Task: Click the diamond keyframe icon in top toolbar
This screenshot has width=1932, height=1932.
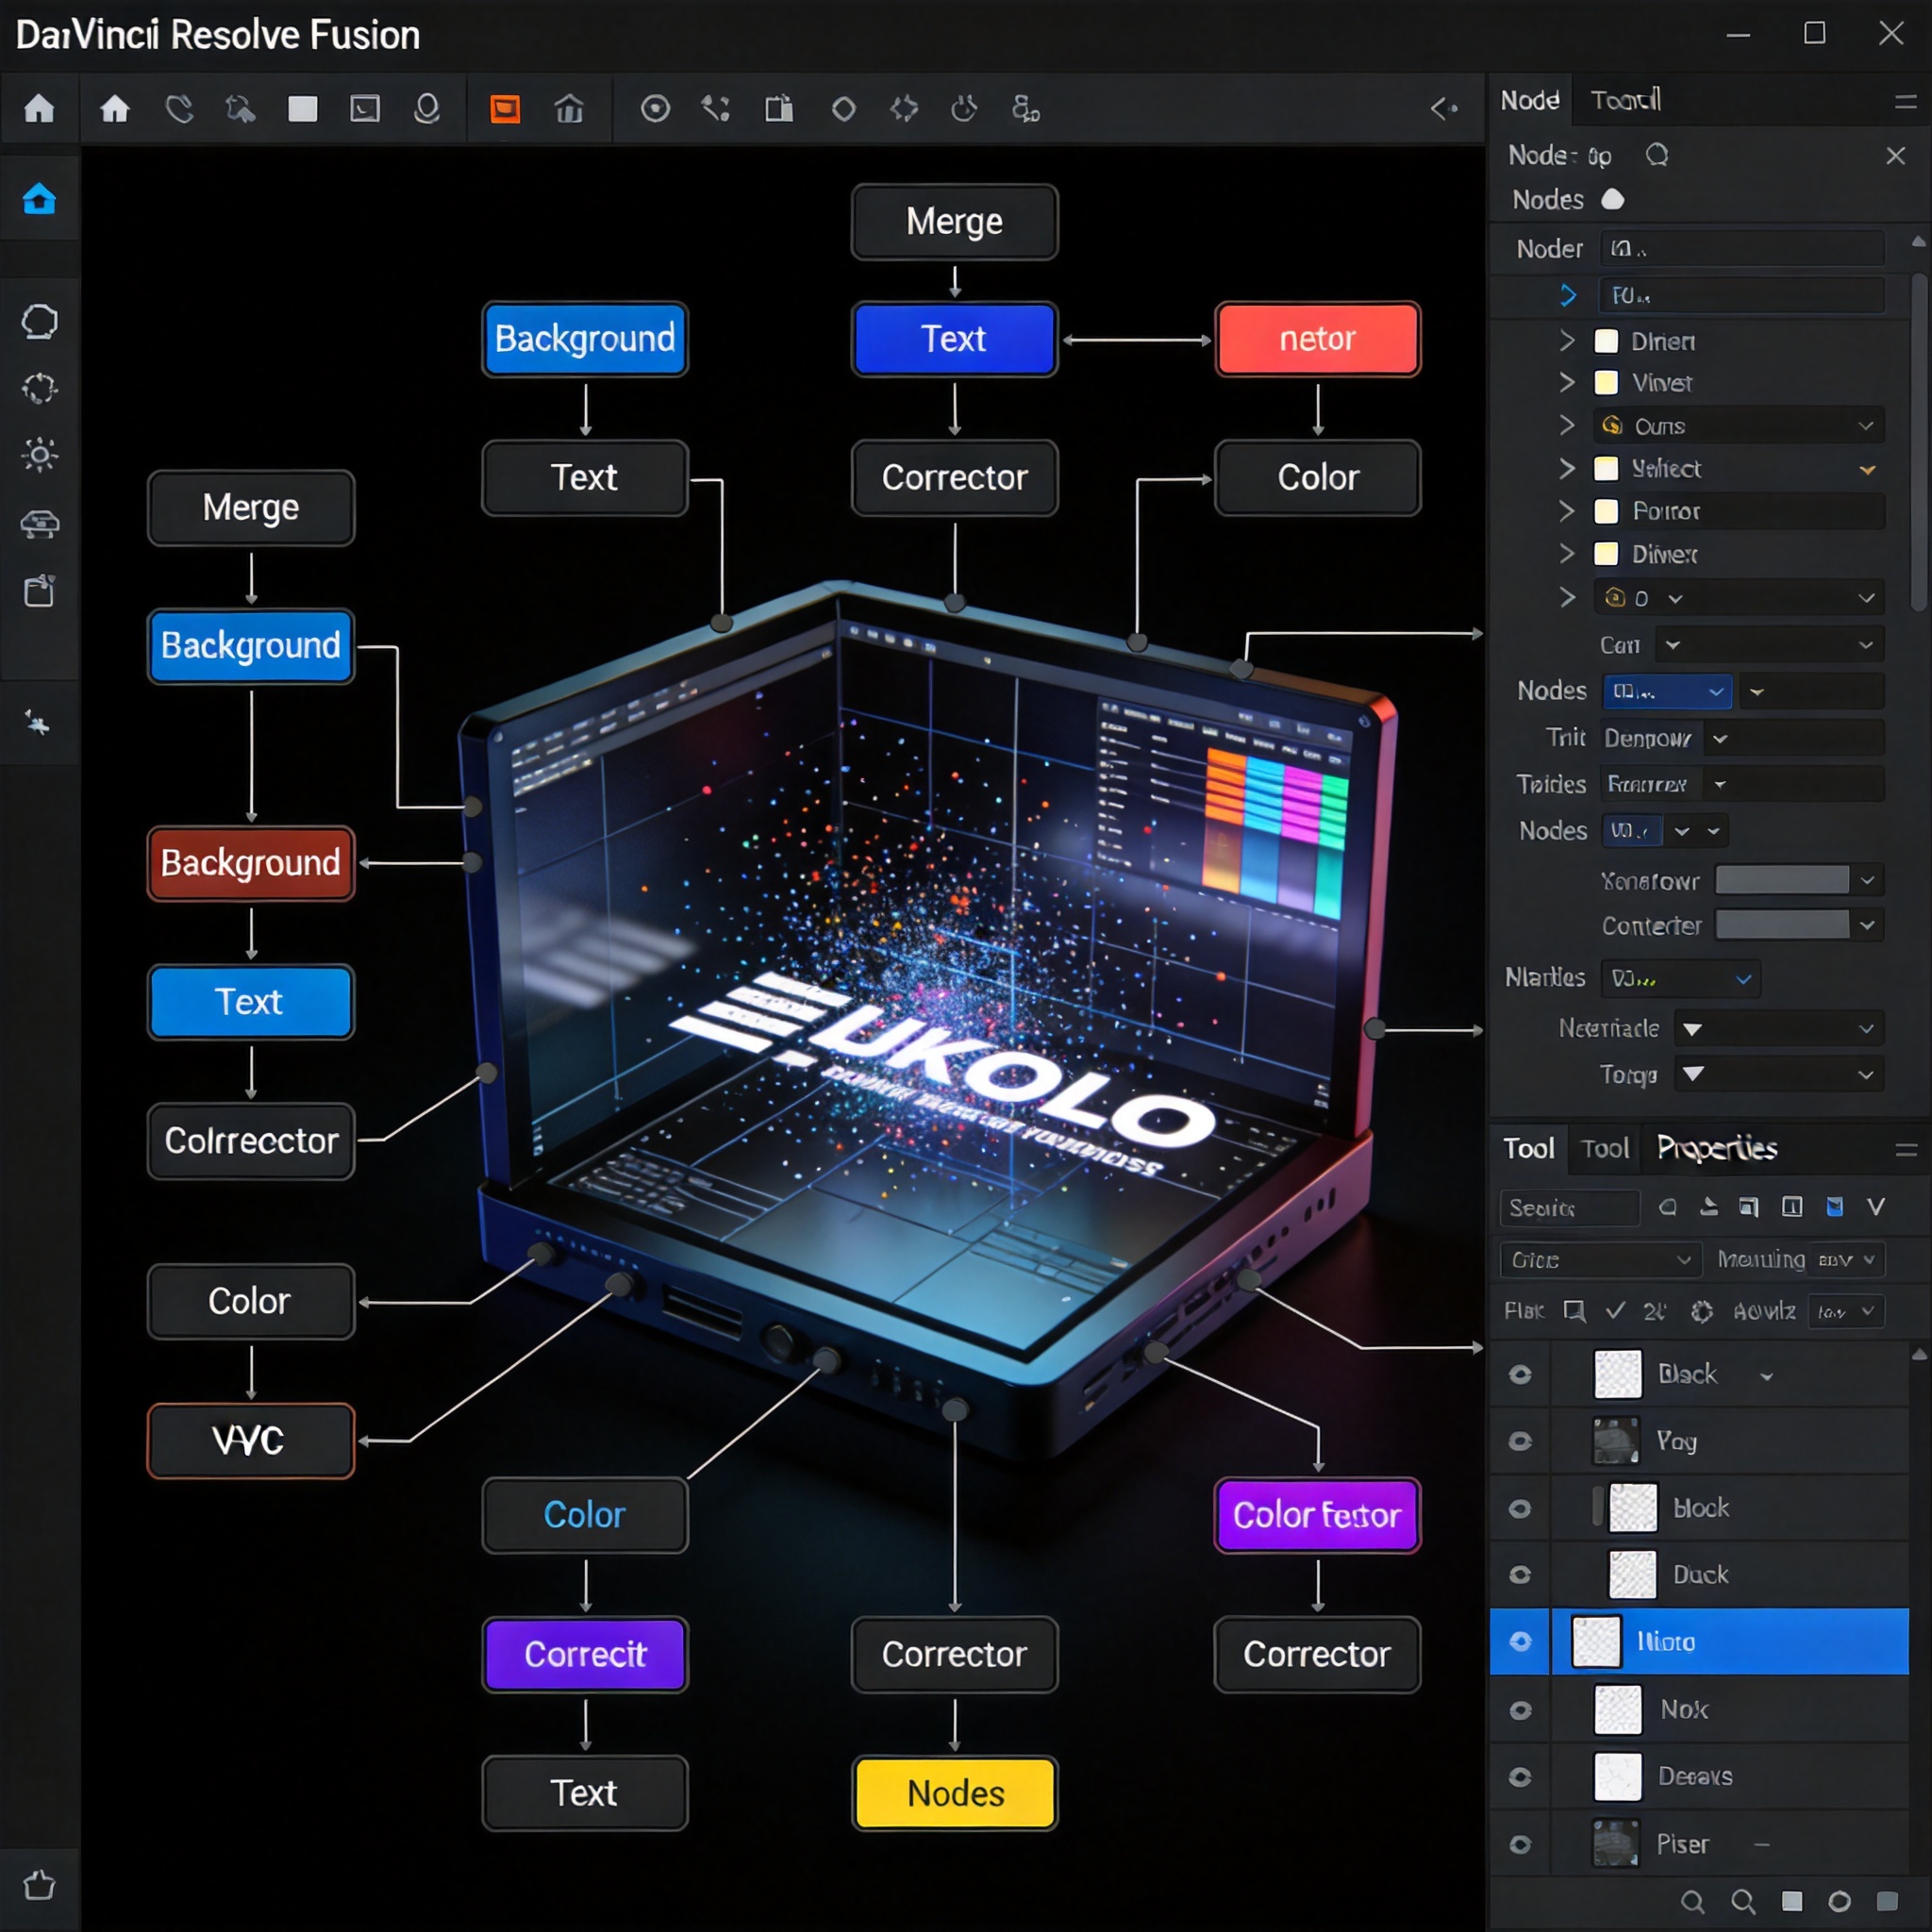Action: 844,108
